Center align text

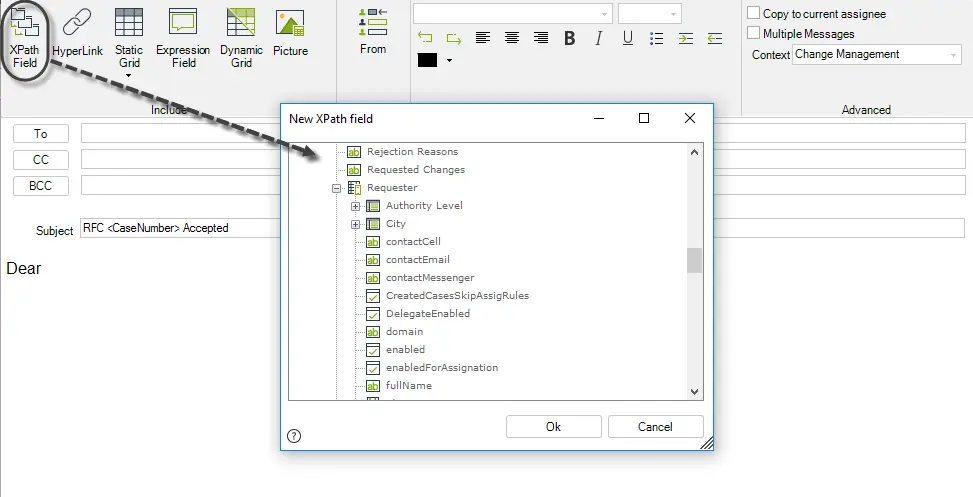[512, 38]
